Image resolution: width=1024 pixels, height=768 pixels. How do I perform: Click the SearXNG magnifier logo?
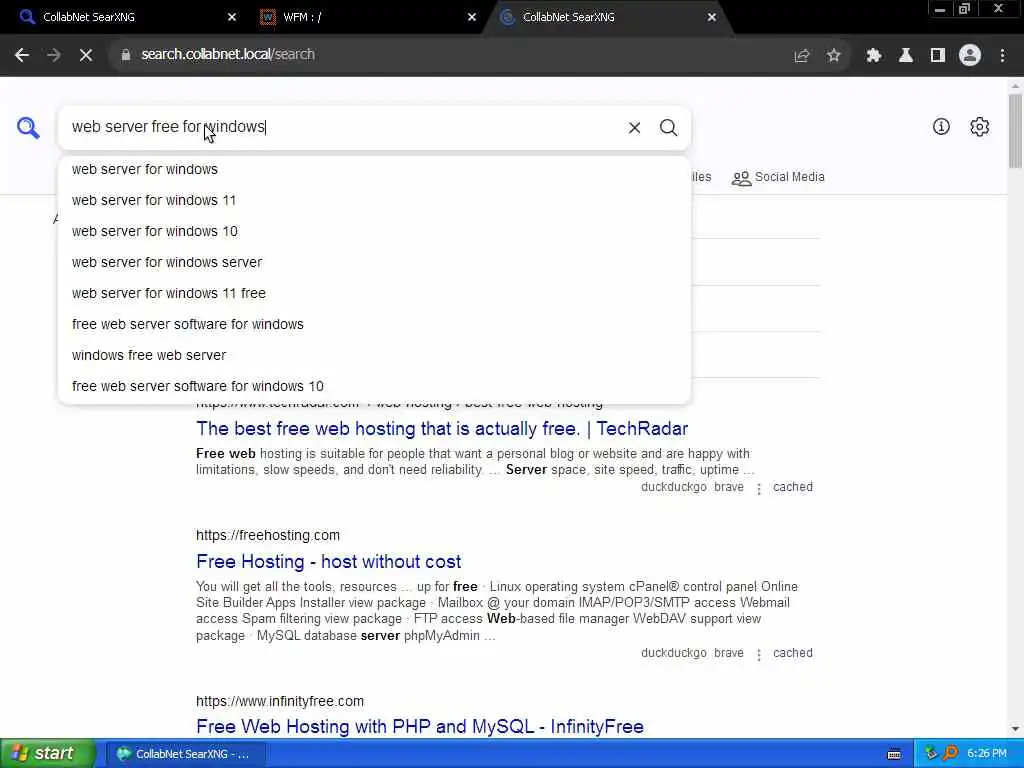28,127
